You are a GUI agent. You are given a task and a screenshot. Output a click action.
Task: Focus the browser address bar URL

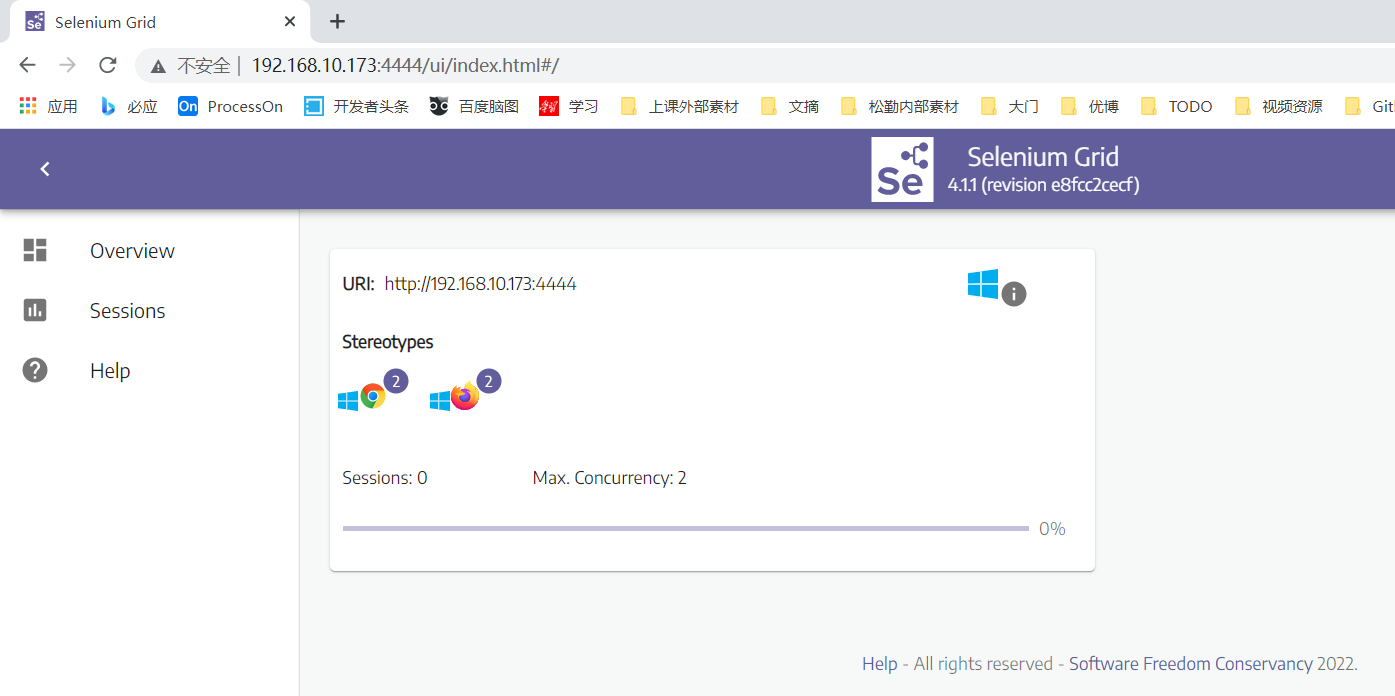click(x=405, y=66)
